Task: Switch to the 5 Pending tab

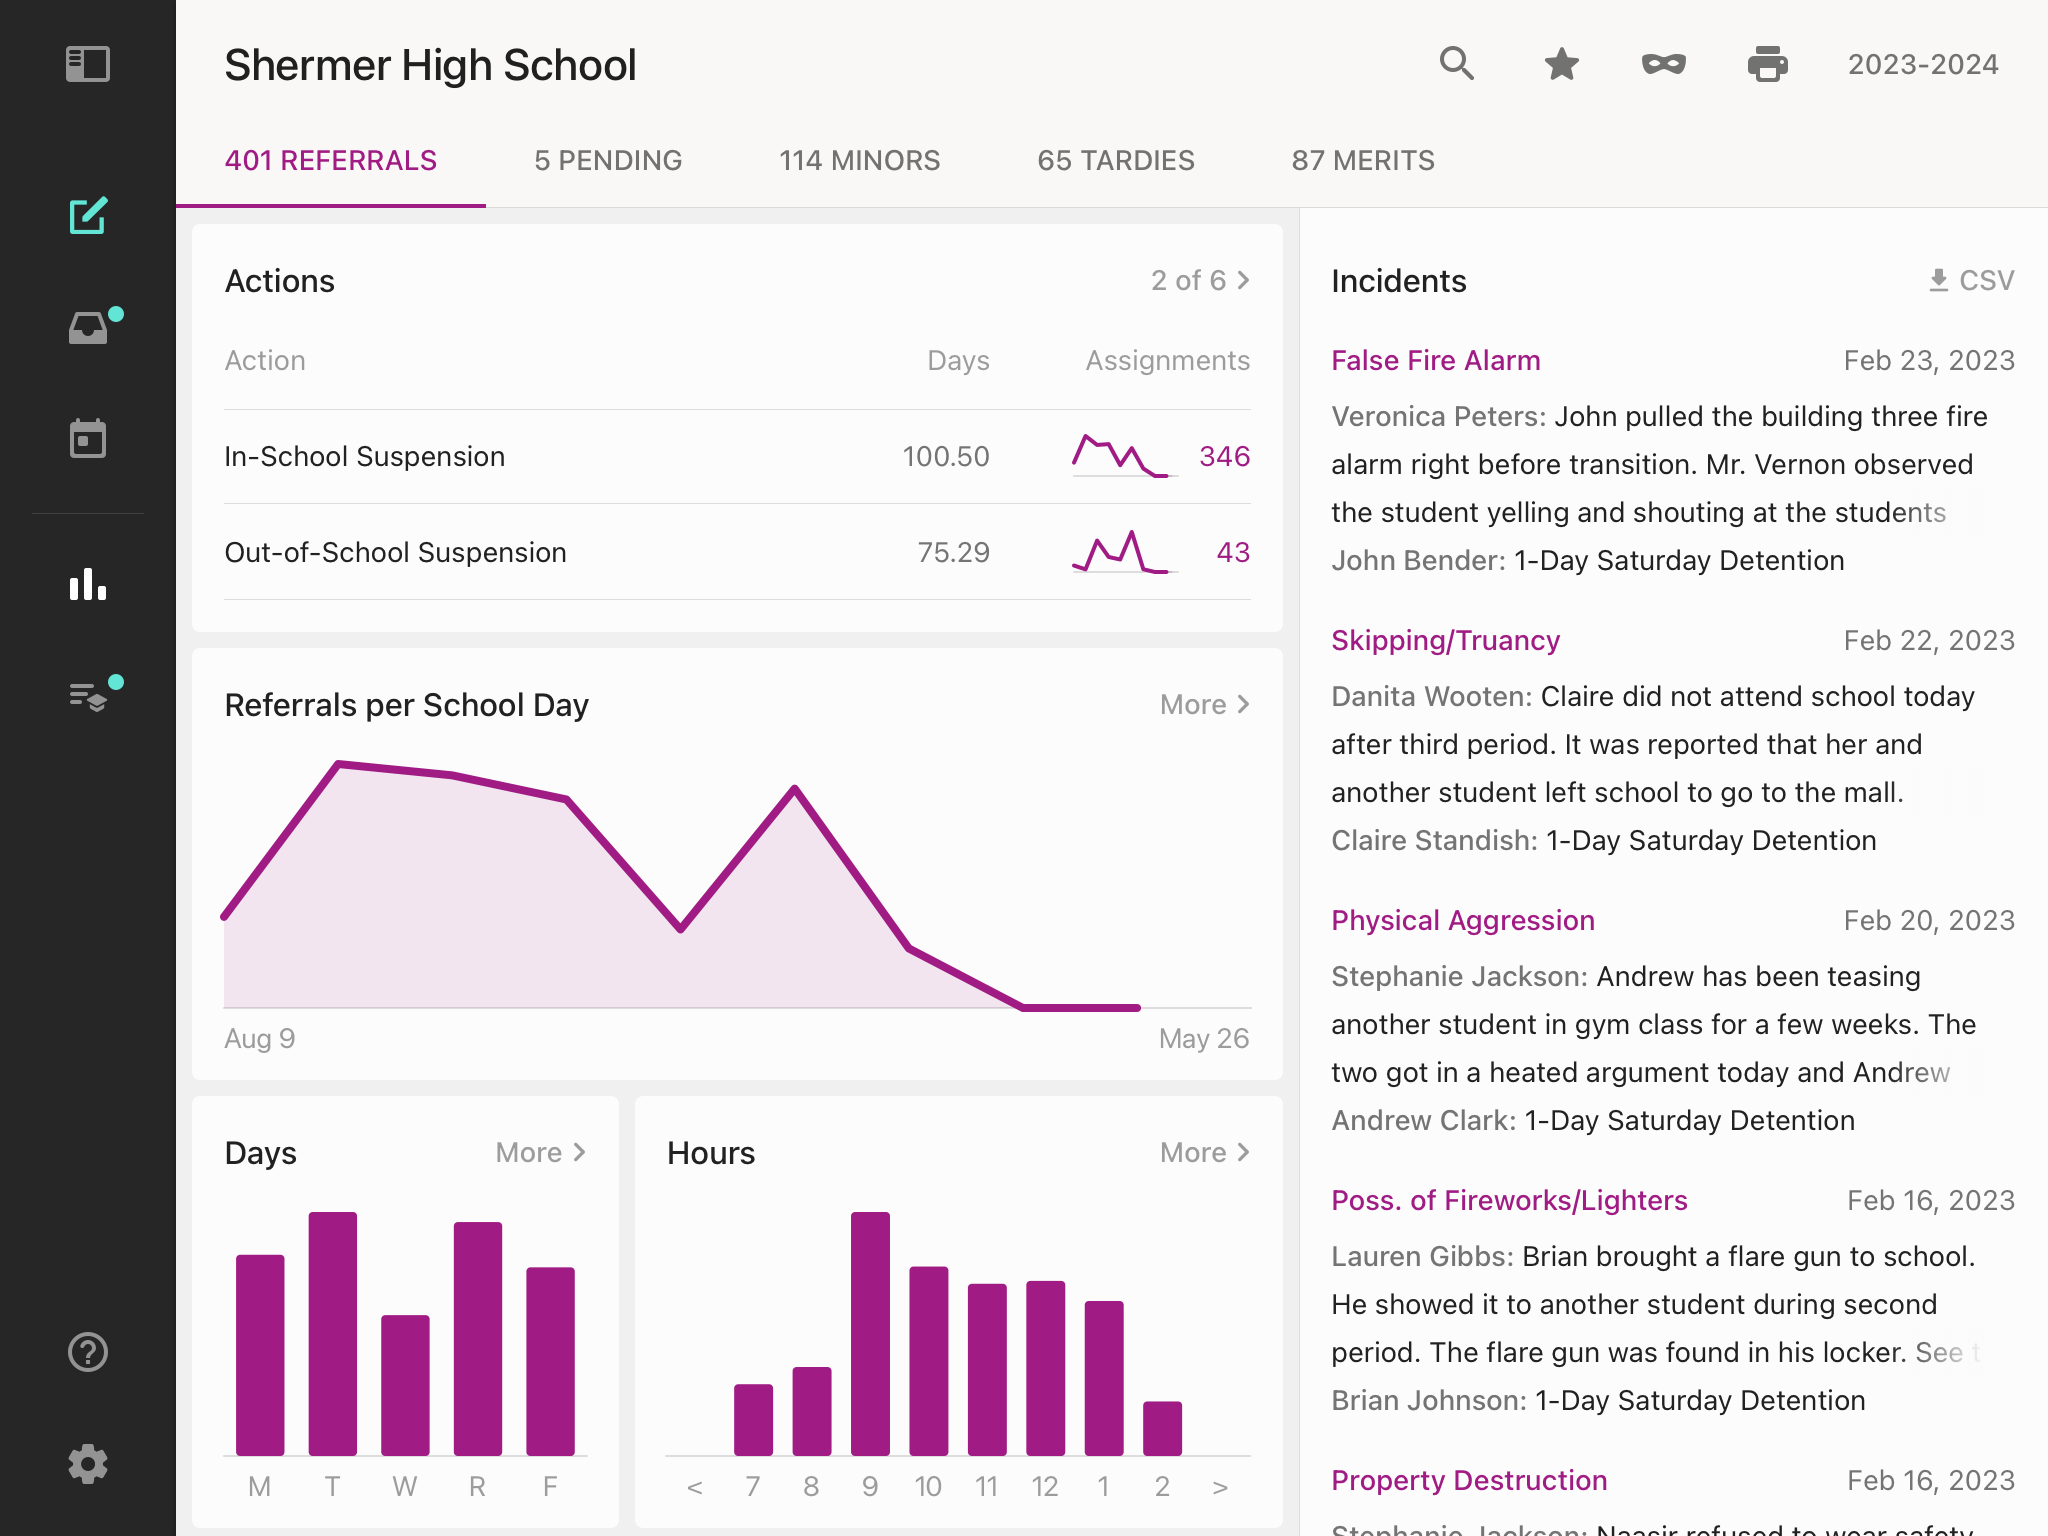Action: [608, 161]
